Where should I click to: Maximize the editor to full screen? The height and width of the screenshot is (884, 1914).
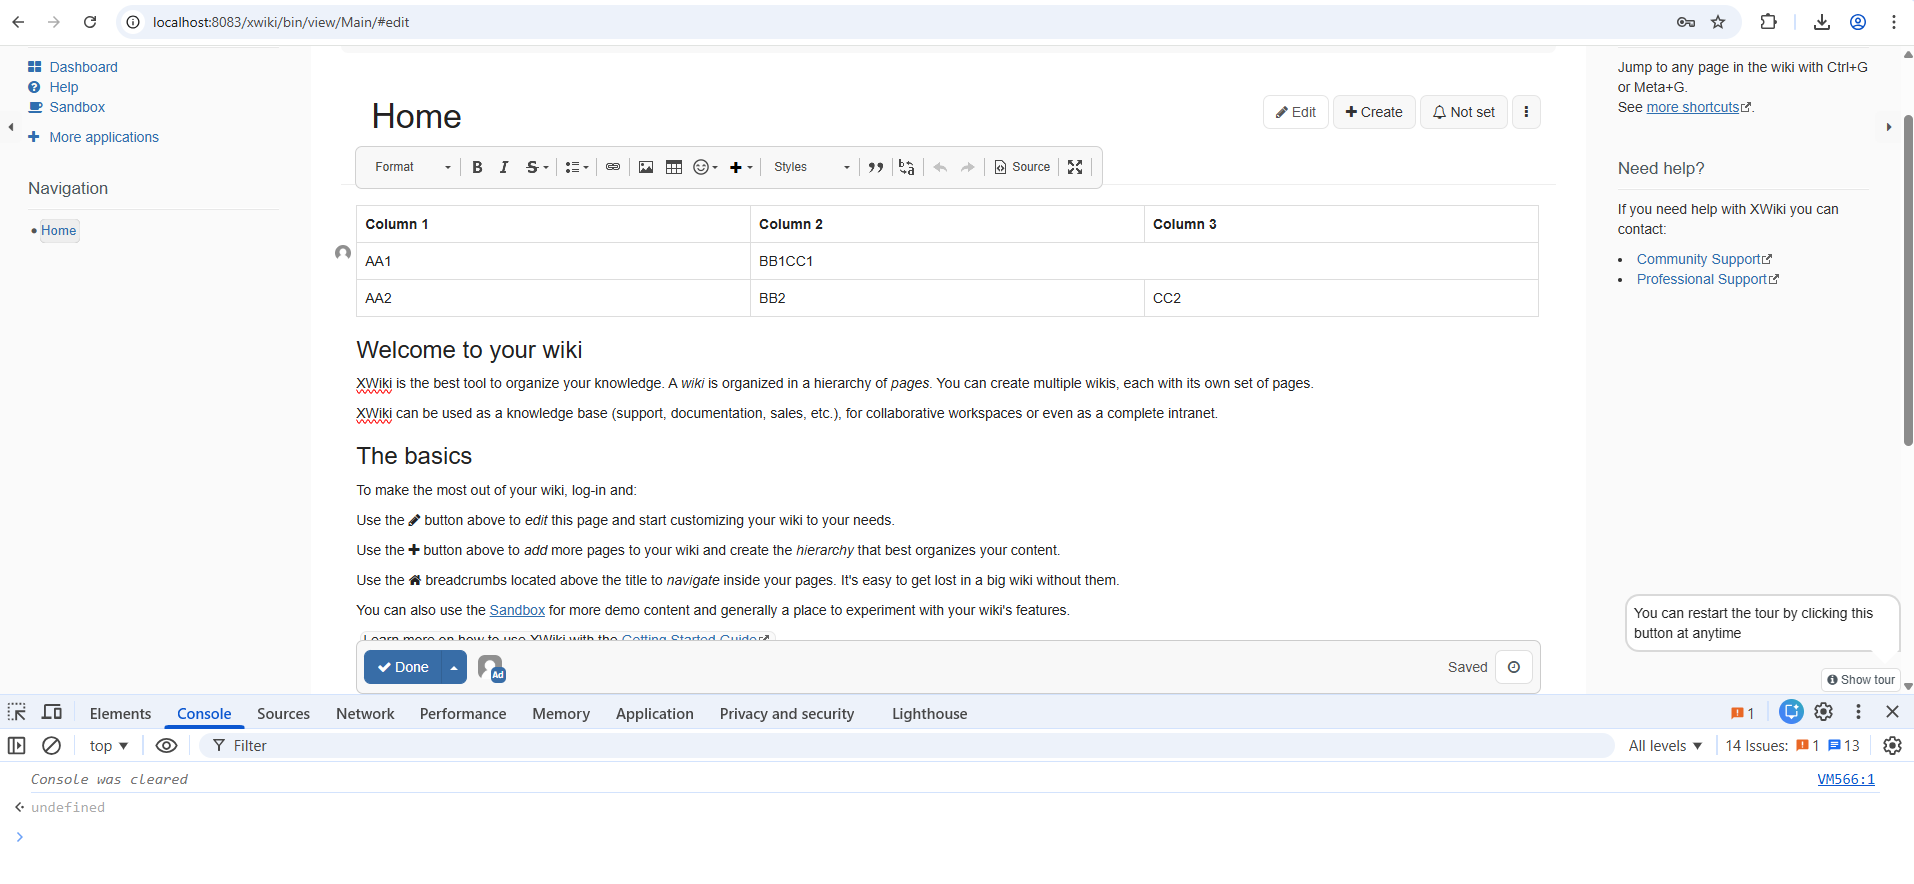(1075, 167)
